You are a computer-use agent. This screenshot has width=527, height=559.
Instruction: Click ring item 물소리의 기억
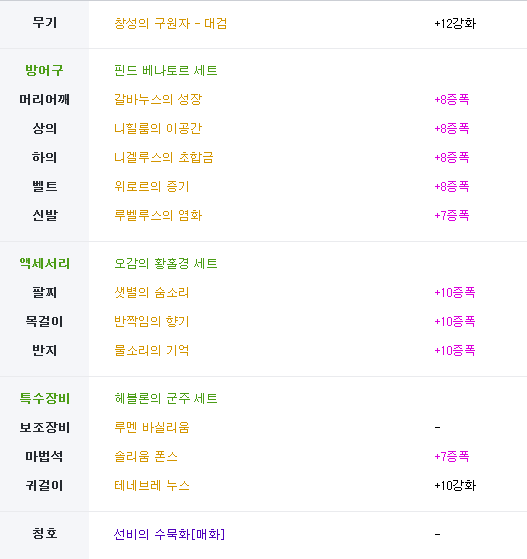pos(152,350)
